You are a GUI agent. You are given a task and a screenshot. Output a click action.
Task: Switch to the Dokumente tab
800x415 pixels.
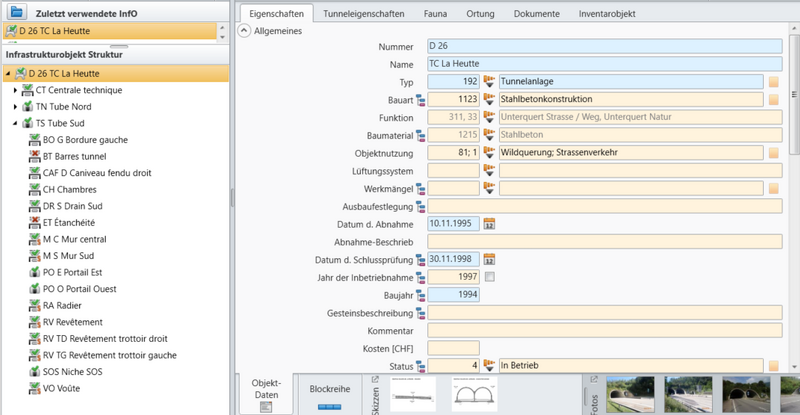coord(536,14)
